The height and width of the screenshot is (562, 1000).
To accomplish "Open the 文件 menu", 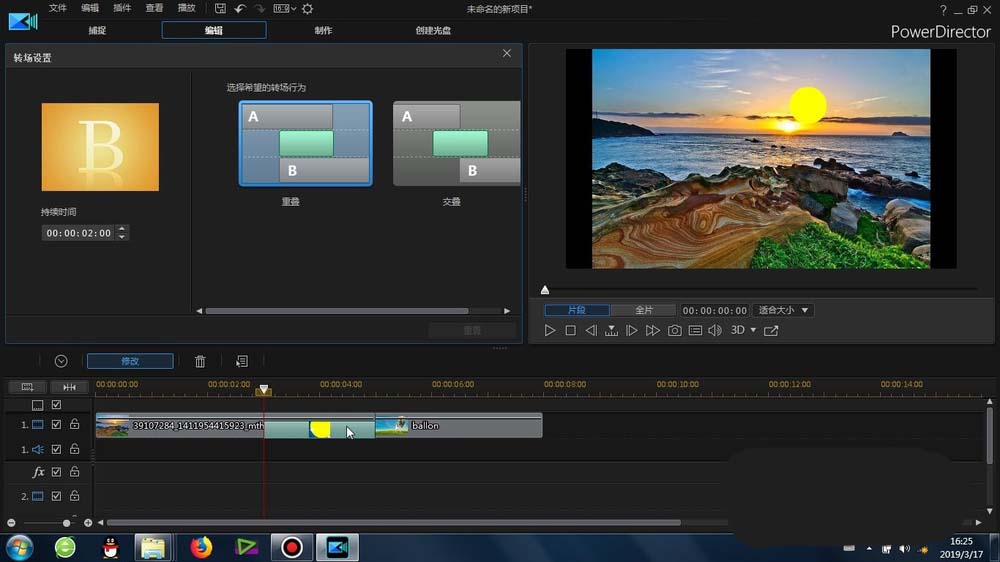I will pos(58,8).
